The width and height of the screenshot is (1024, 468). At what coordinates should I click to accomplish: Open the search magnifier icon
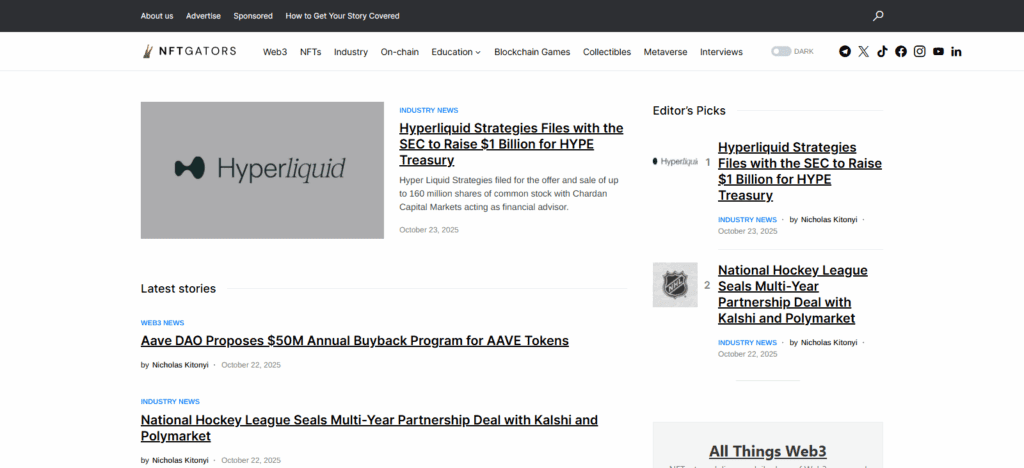click(878, 16)
